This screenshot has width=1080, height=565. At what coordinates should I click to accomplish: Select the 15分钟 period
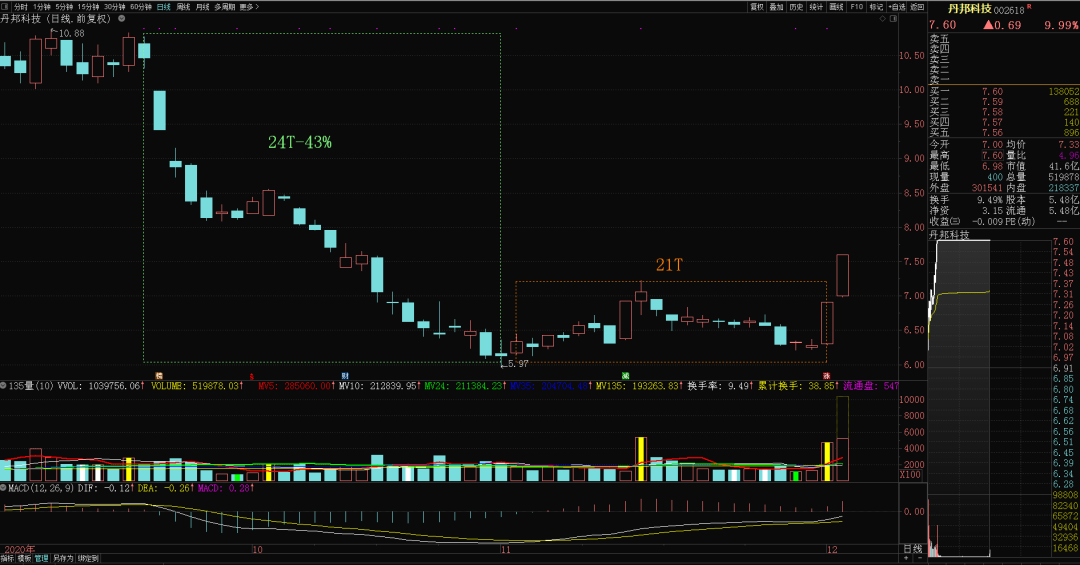[88, 6]
